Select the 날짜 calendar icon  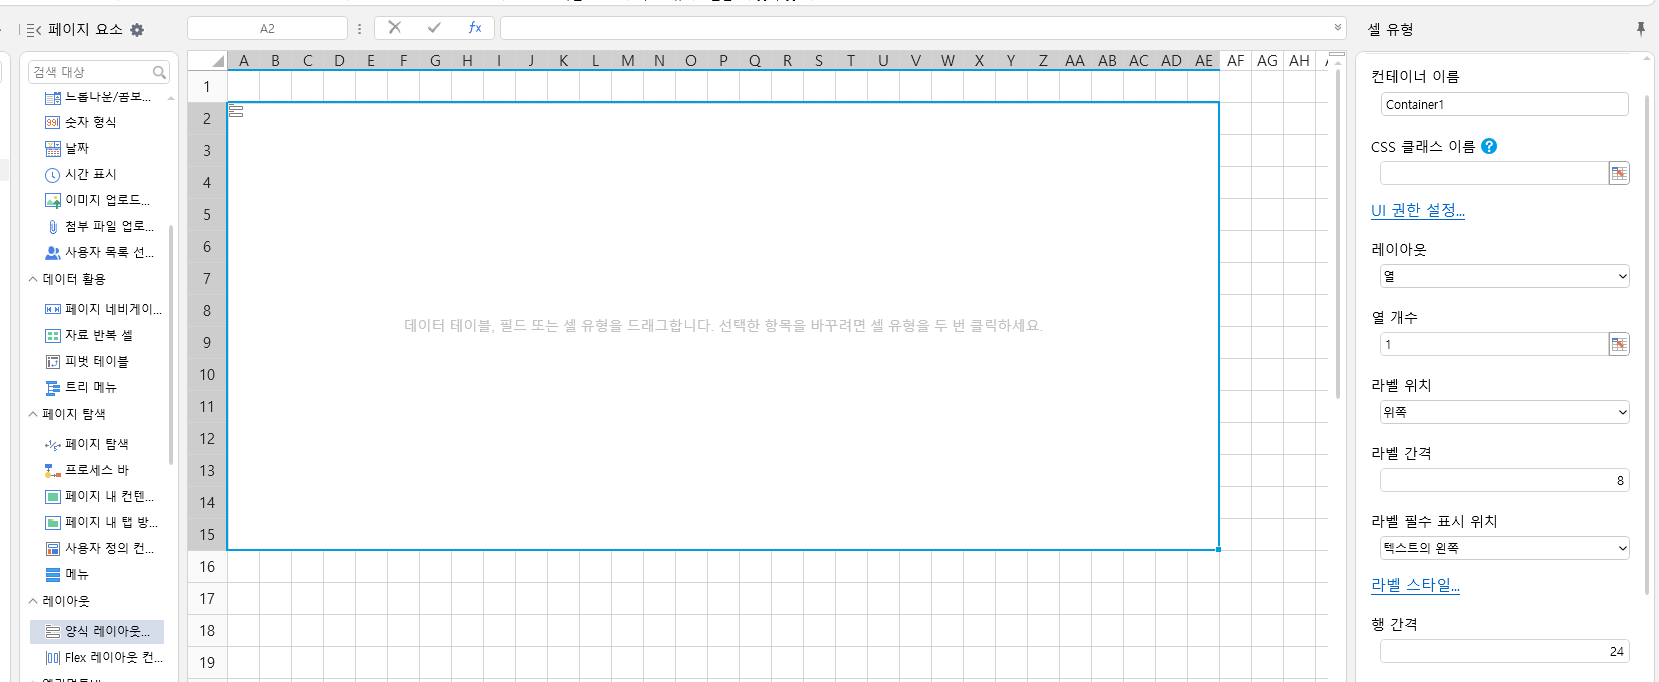(x=53, y=148)
